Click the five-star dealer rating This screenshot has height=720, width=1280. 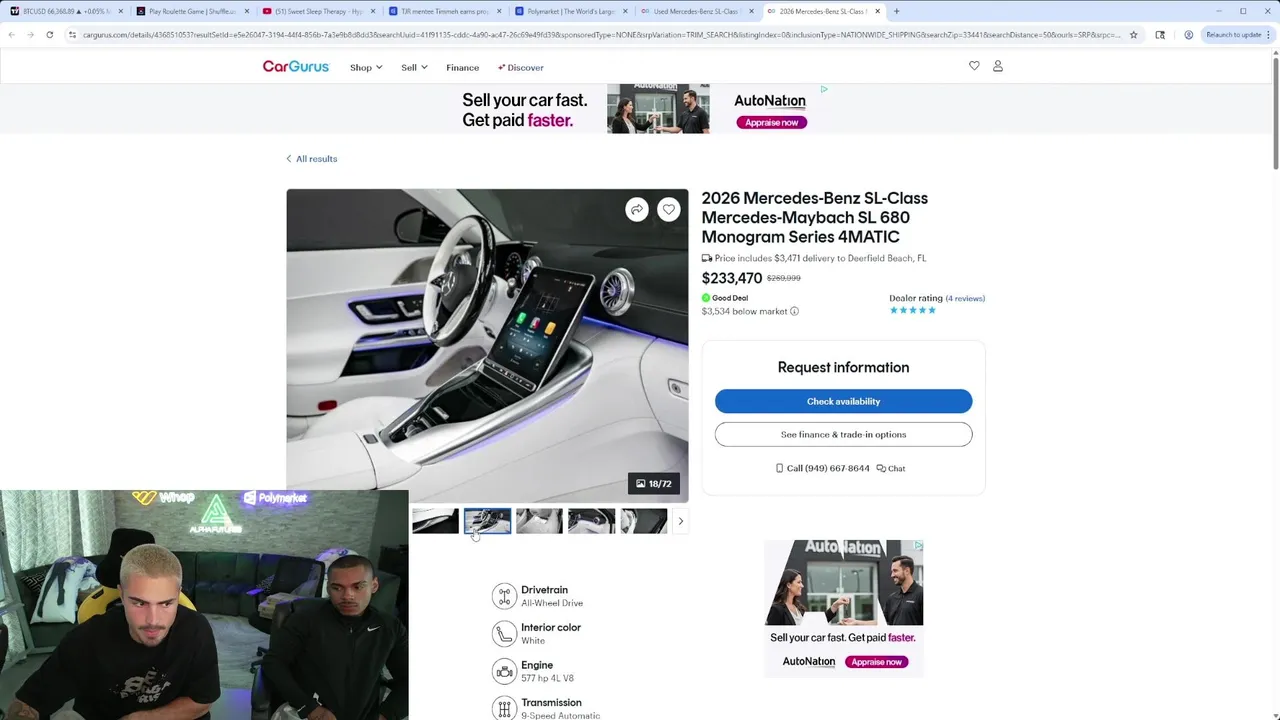pyautogui.click(x=913, y=310)
